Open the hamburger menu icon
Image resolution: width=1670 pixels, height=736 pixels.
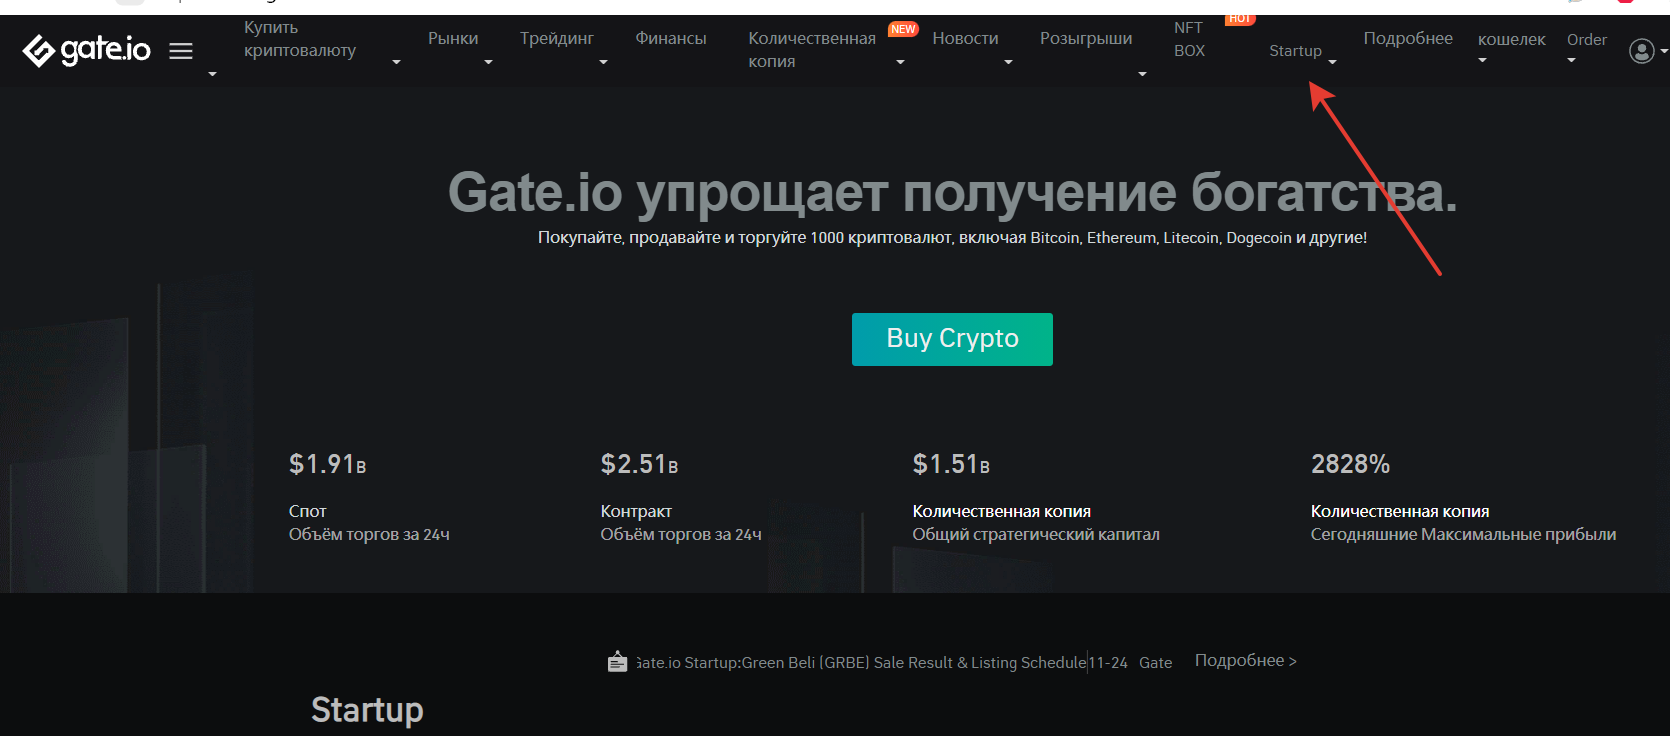pyautogui.click(x=181, y=50)
